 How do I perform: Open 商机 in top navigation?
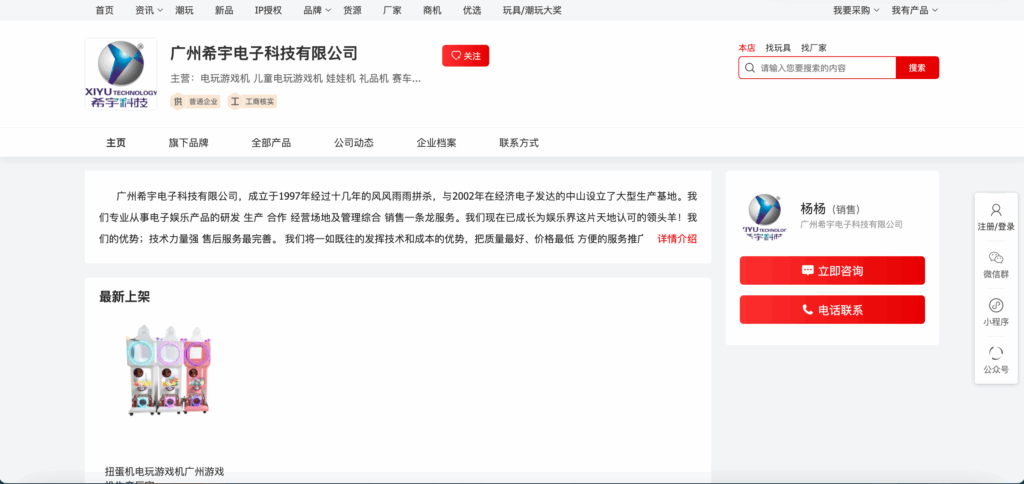click(x=432, y=10)
